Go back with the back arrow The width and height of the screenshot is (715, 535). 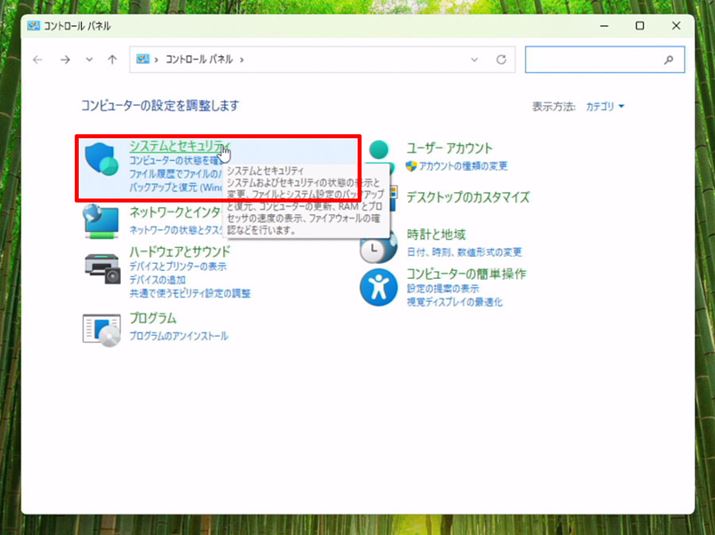[38, 59]
